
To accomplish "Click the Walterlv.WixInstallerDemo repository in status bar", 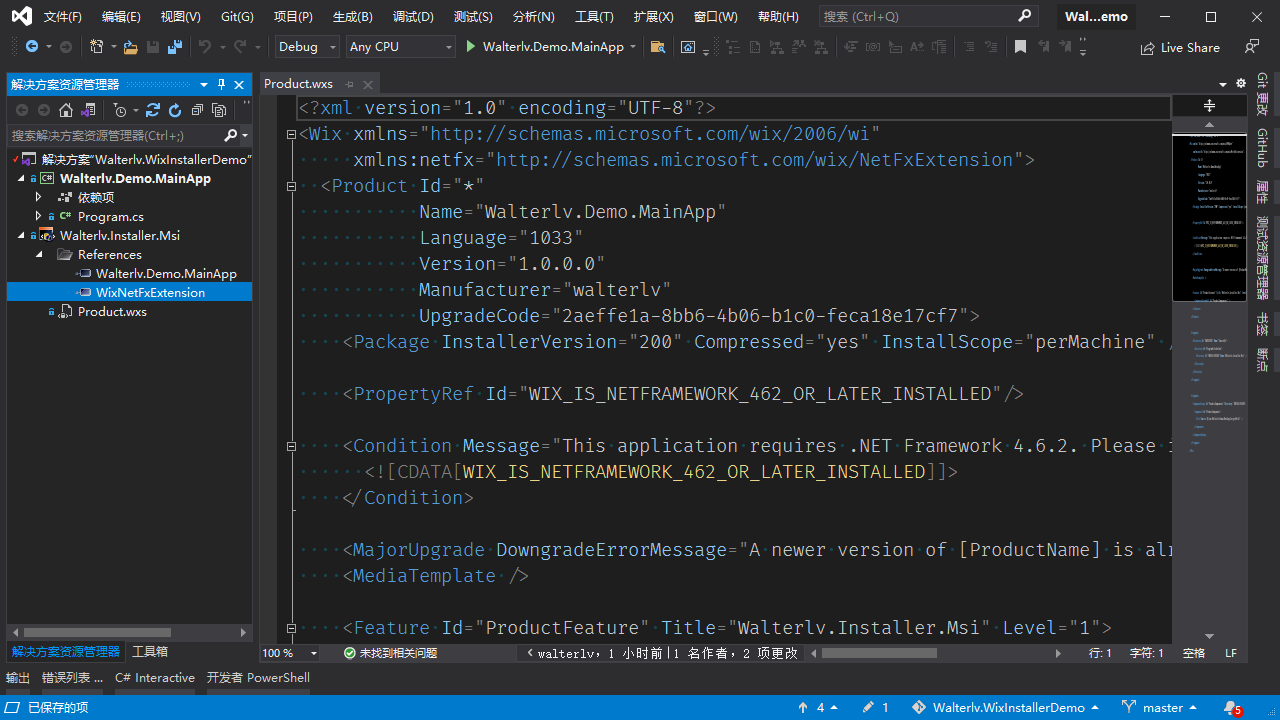I will click(x=1004, y=707).
